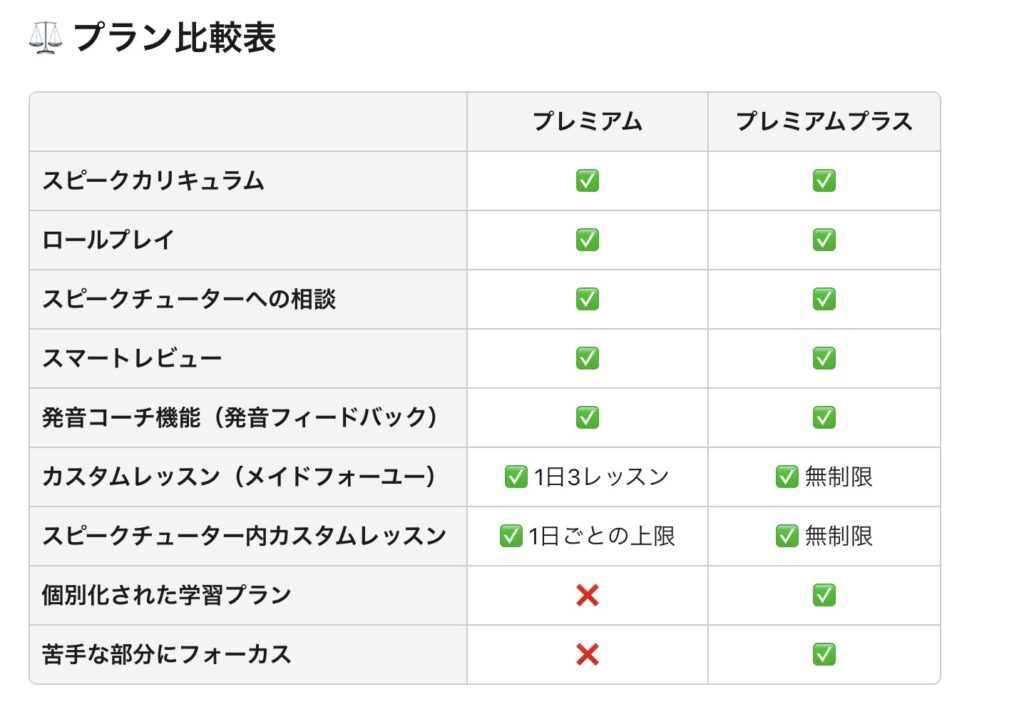Click the プレミアムプラス checkmark for 苦手な部分にフォーカス

tap(824, 655)
